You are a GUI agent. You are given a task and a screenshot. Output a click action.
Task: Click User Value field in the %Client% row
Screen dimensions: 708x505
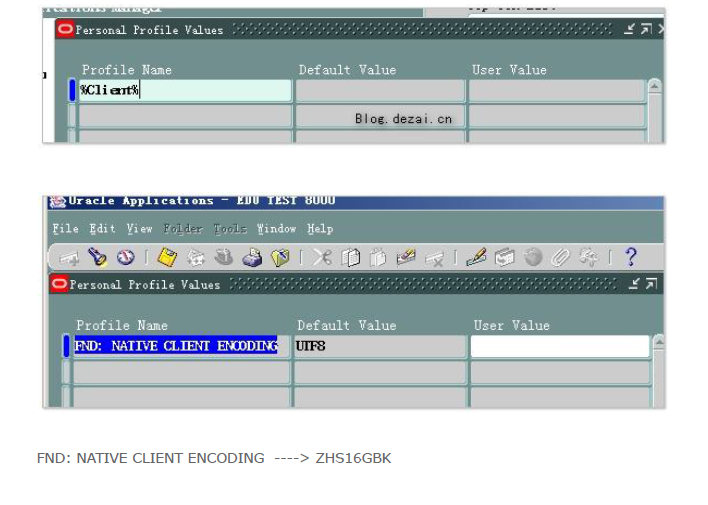557,90
